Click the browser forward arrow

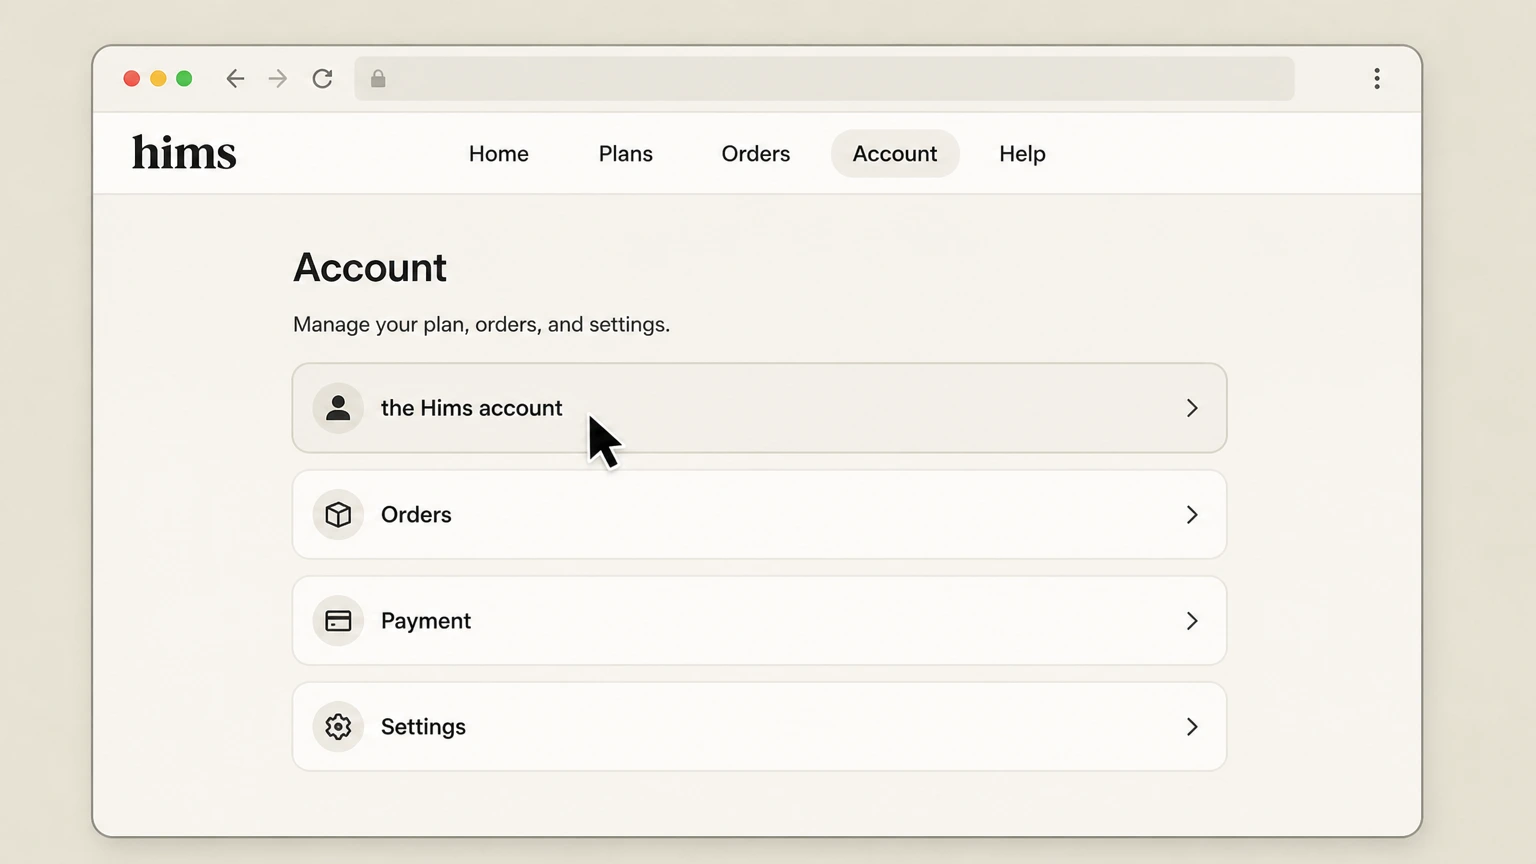tap(278, 79)
